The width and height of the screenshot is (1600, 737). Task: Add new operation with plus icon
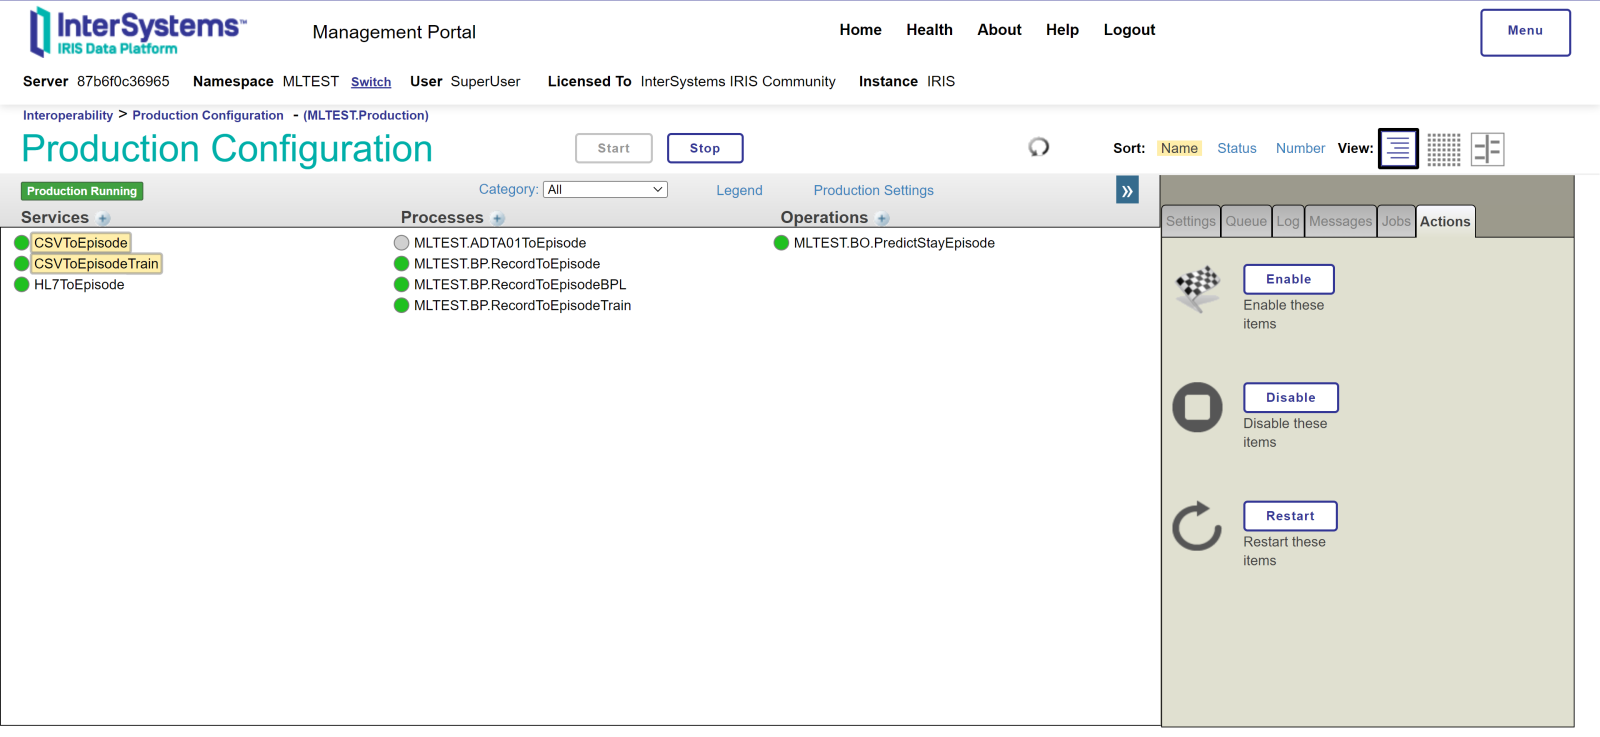click(x=882, y=219)
